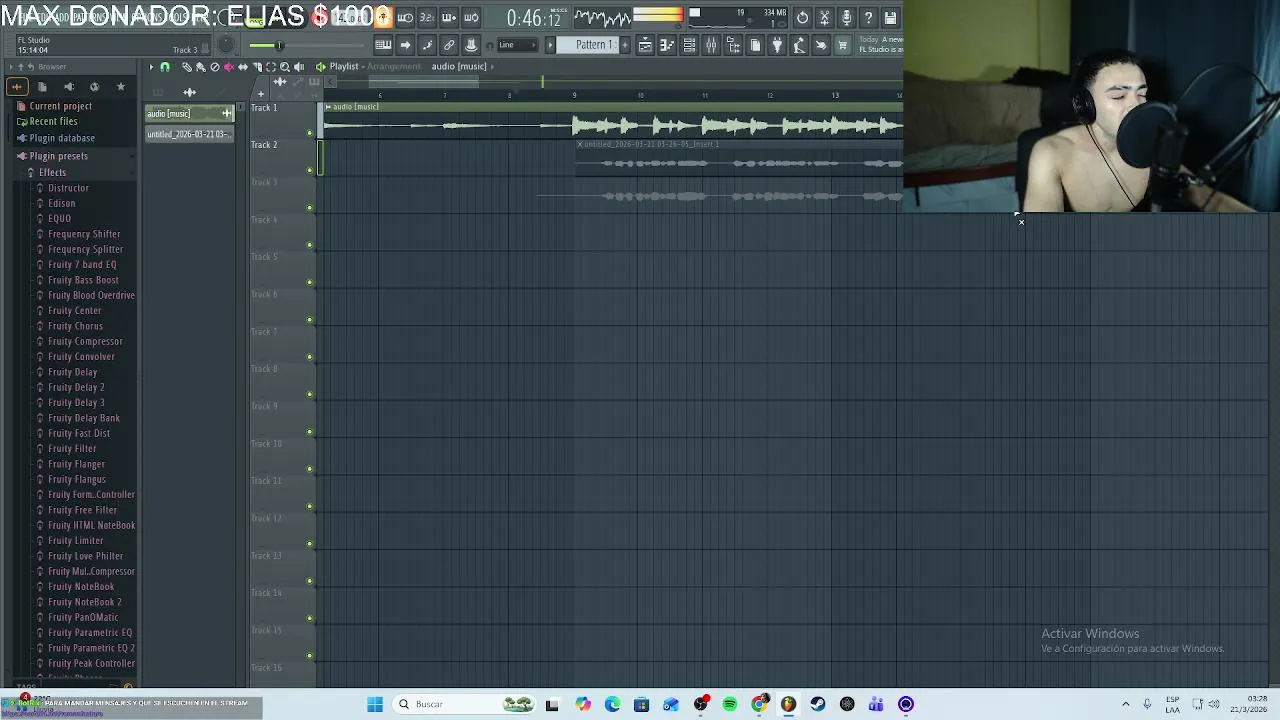Viewport: 1280px width, 720px height.
Task: Select Fruity Limiter preset in browser
Action: click(x=76, y=541)
